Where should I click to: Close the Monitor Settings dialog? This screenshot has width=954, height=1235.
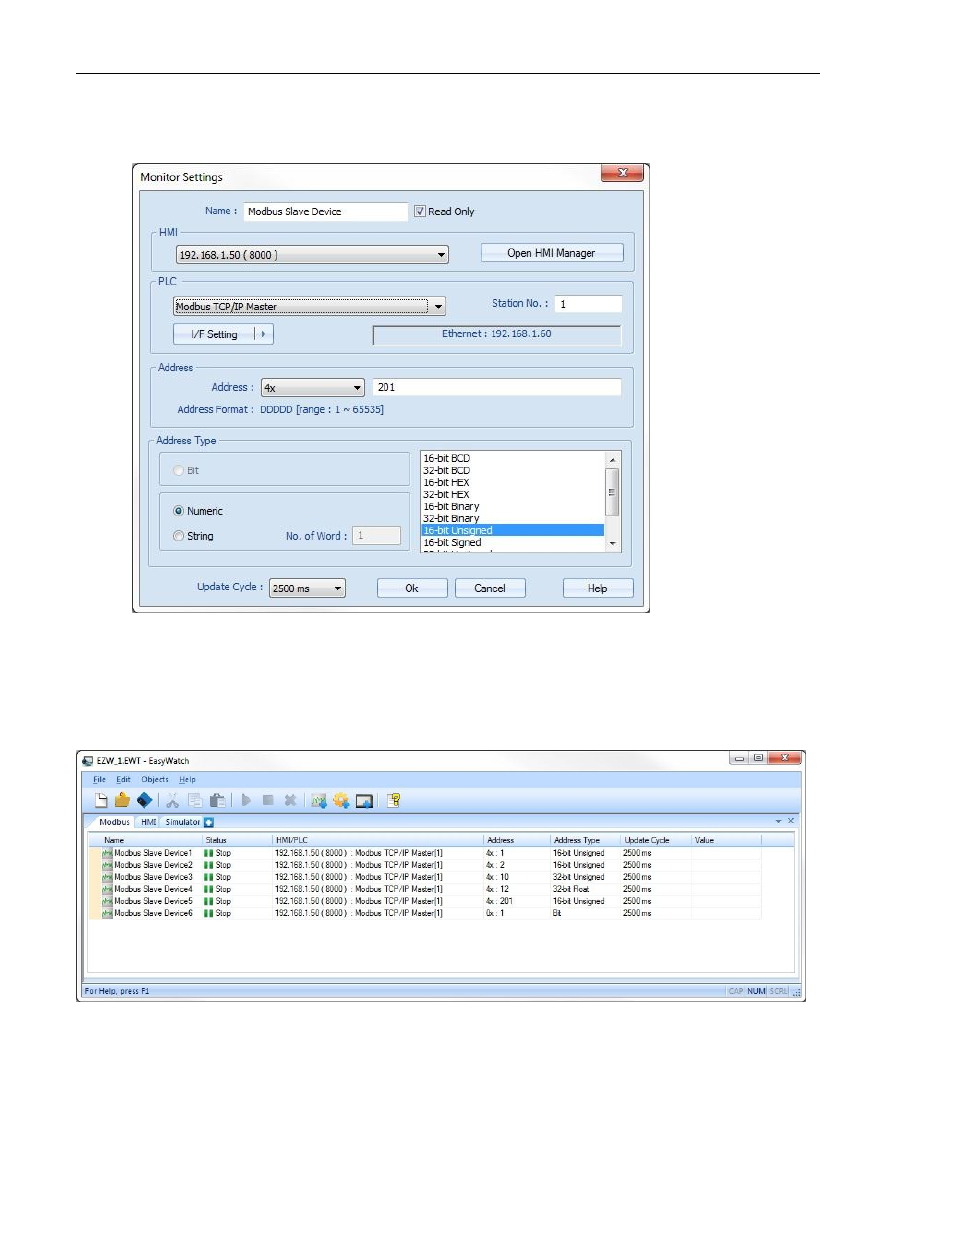[x=622, y=173]
